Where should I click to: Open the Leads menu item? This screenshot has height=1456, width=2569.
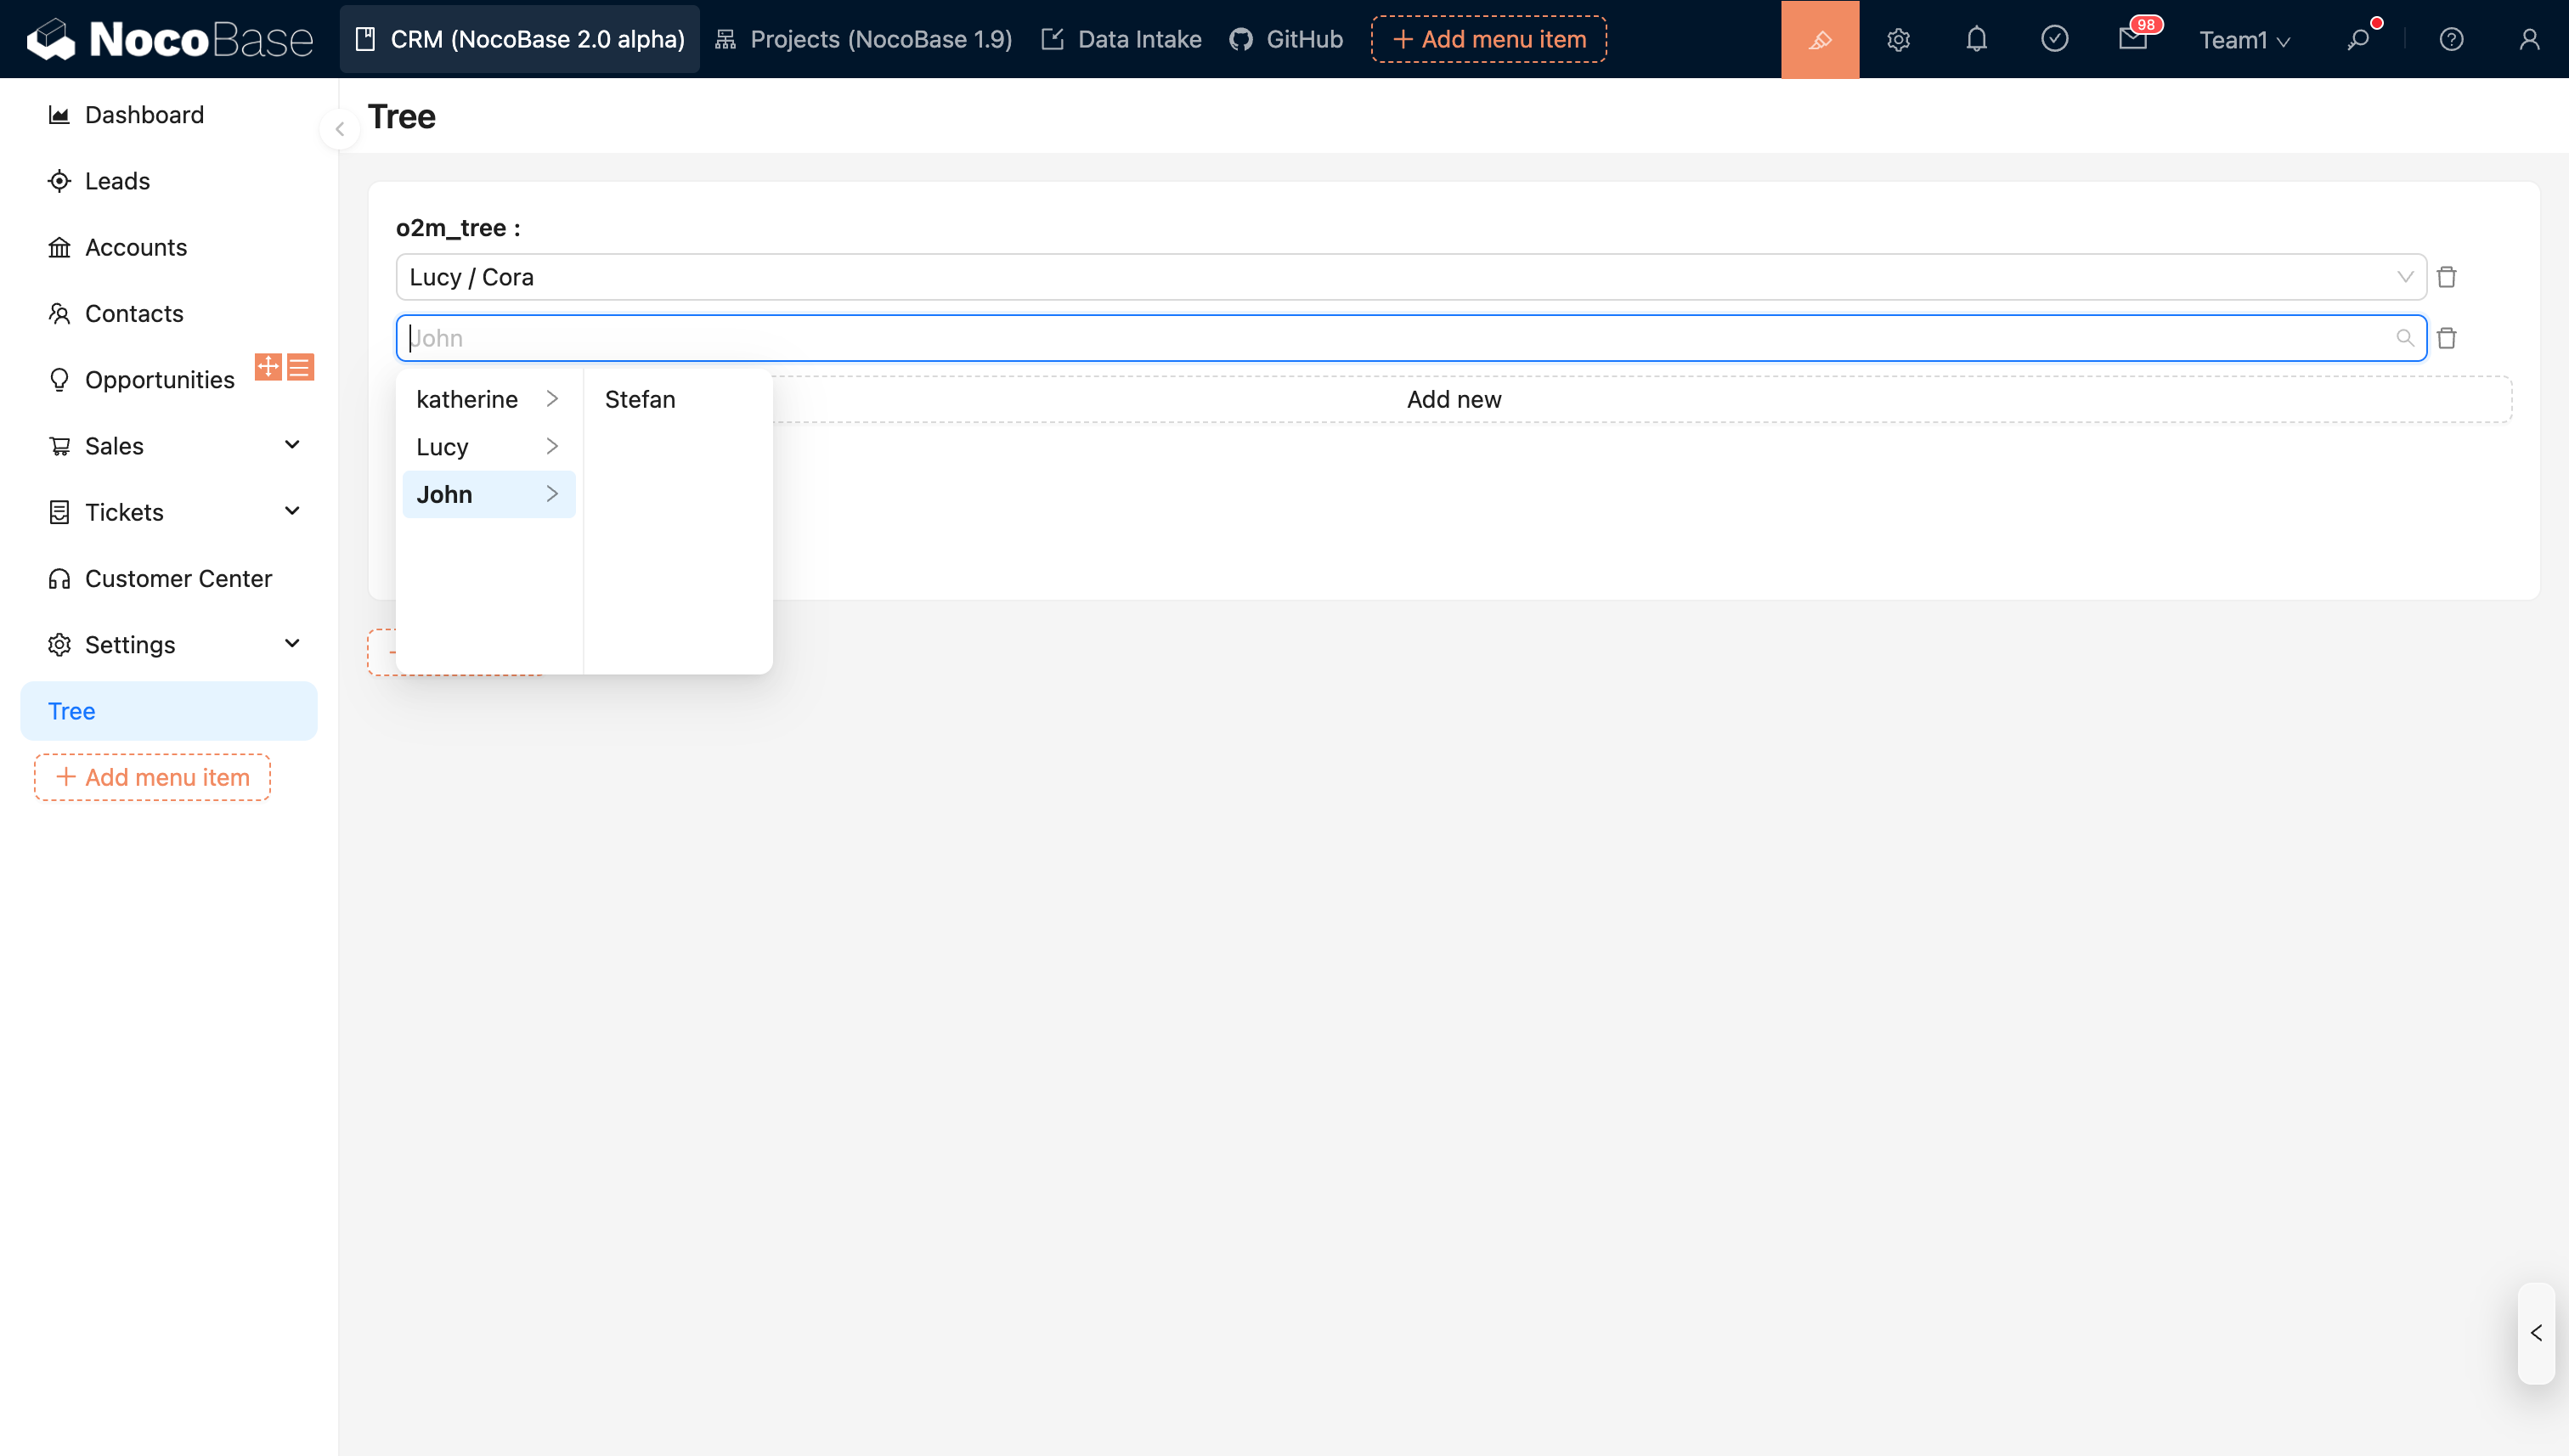(x=117, y=181)
